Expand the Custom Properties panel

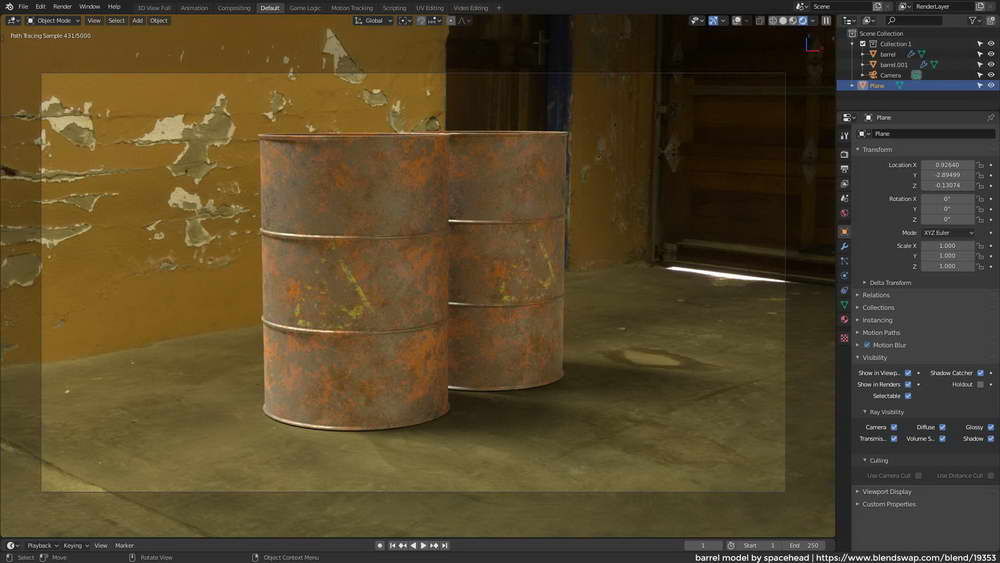888,504
